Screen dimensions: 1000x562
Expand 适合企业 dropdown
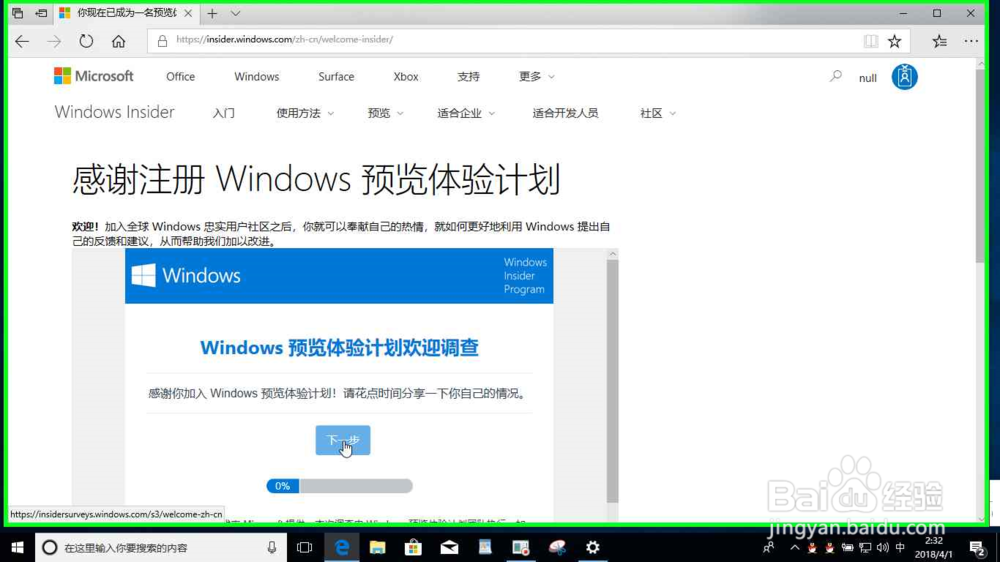click(x=466, y=113)
